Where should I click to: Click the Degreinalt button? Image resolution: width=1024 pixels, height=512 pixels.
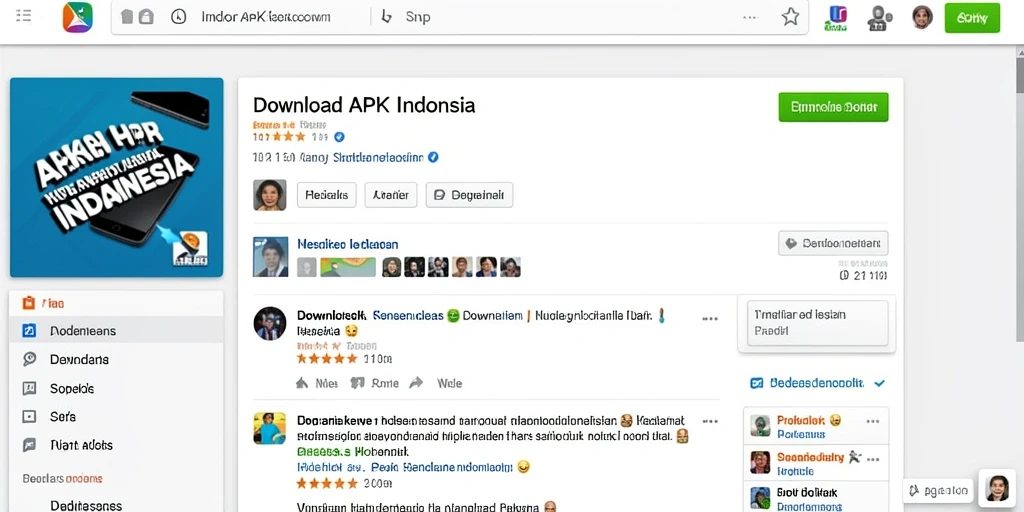pos(470,195)
